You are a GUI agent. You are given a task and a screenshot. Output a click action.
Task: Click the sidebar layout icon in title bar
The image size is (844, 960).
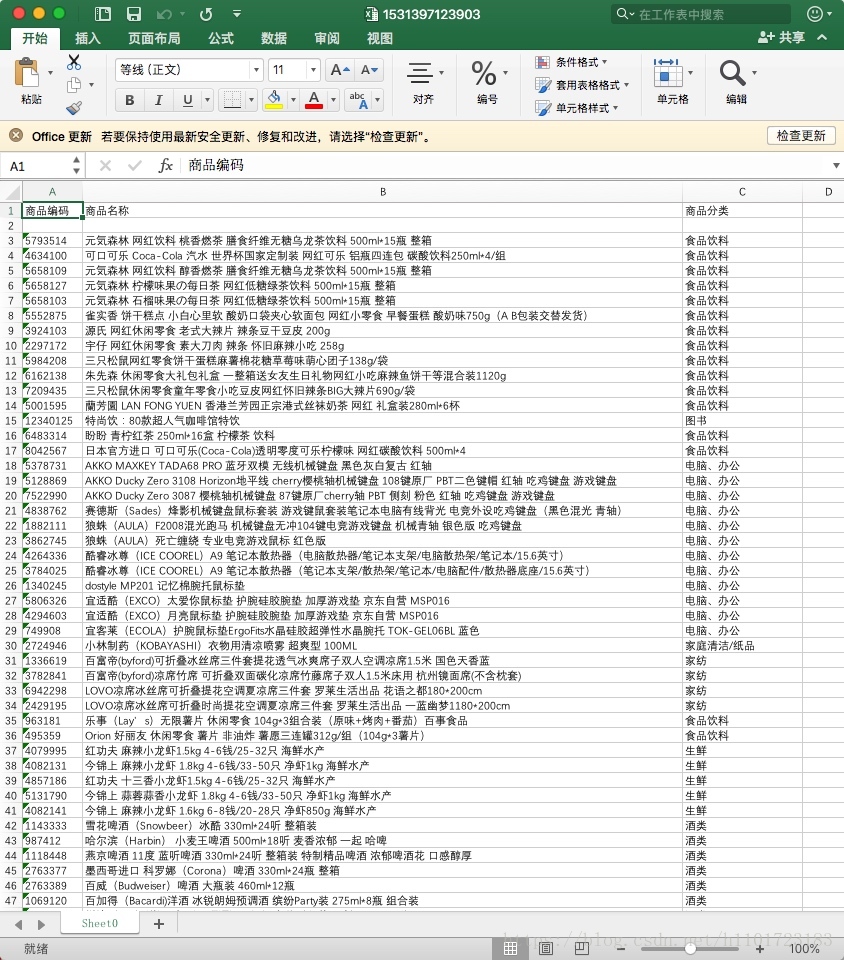103,14
